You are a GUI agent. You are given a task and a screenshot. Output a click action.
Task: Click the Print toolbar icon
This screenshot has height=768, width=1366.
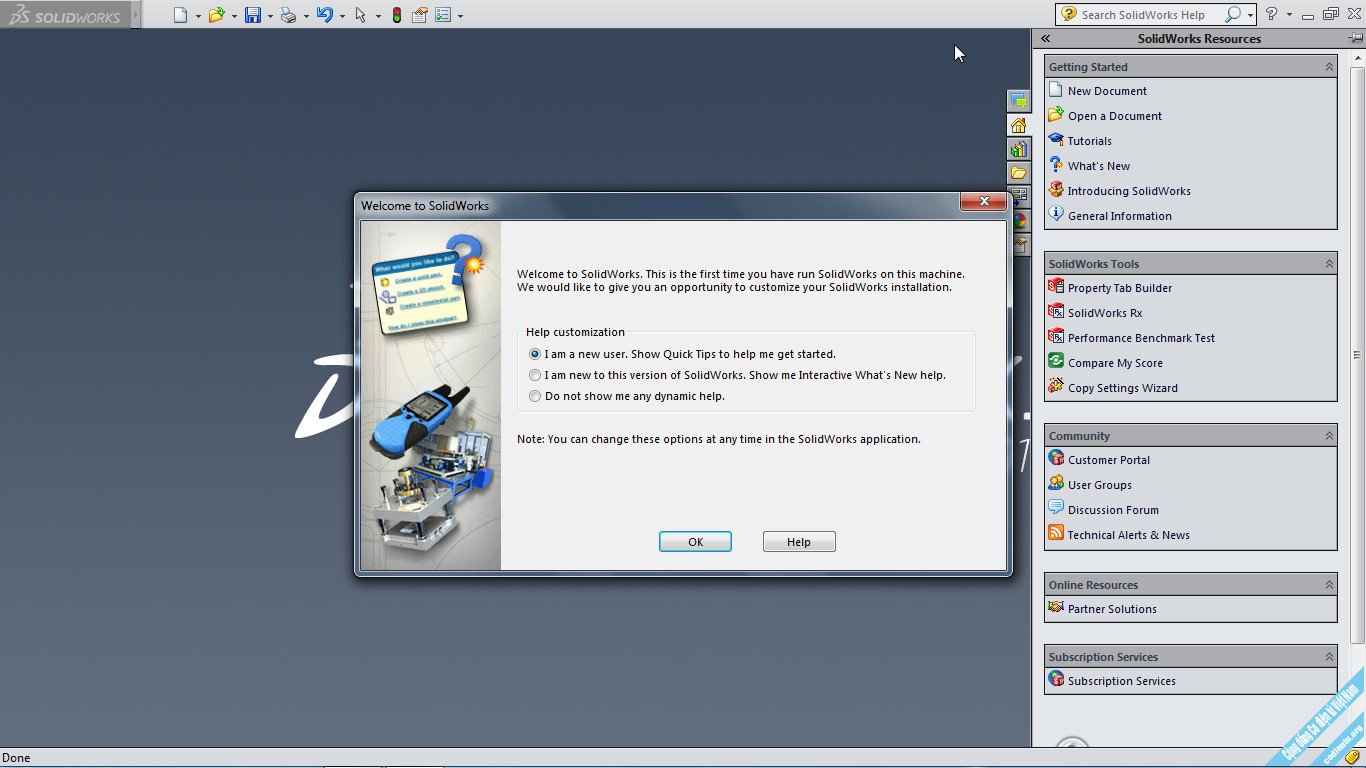288,15
